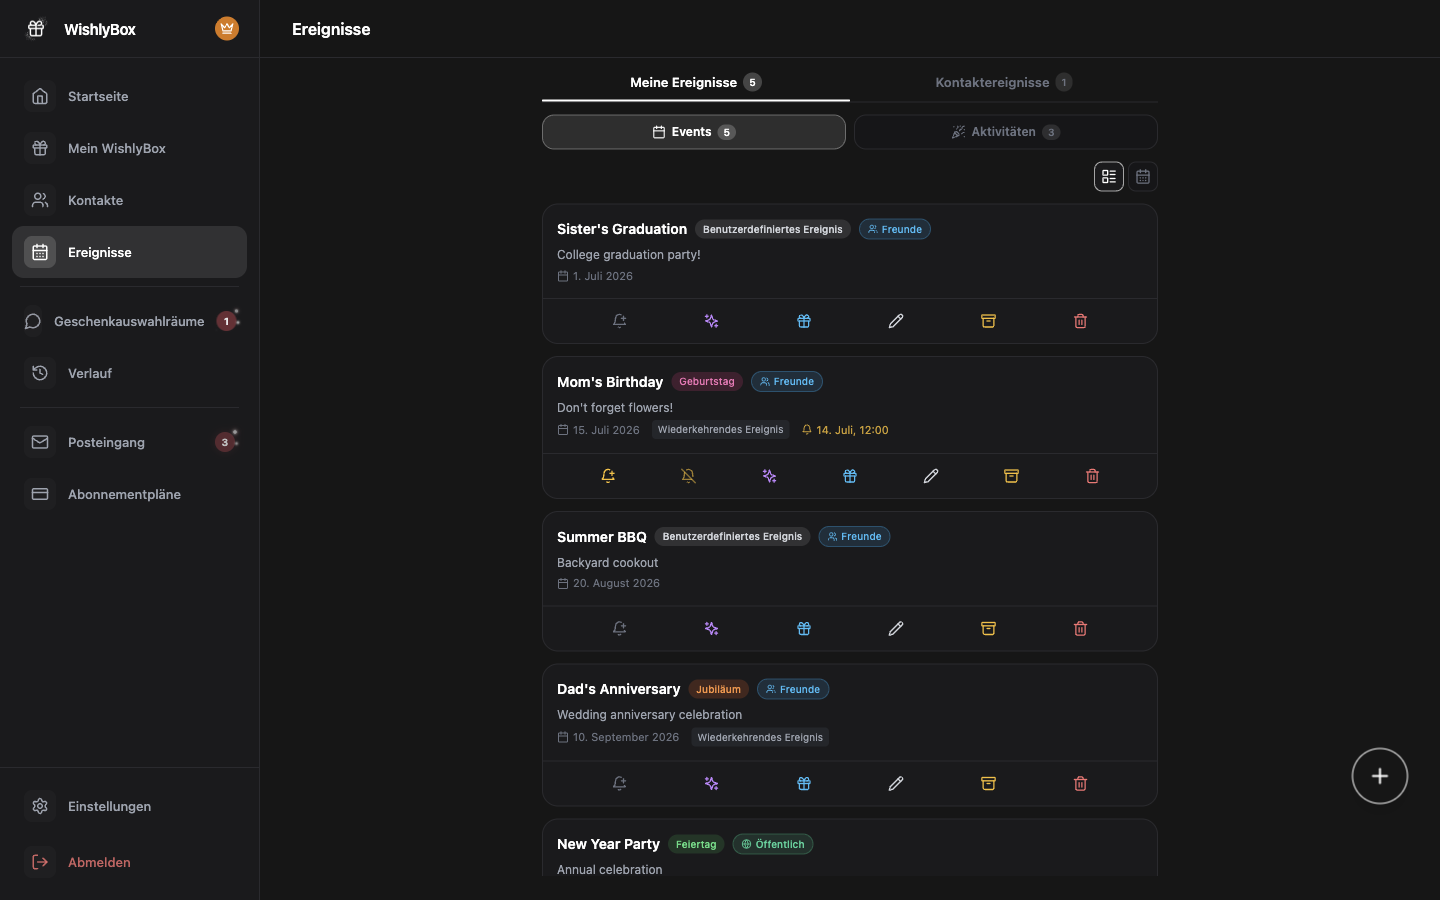Select the Events sub-tab
This screenshot has width=1440, height=900.
(x=694, y=132)
